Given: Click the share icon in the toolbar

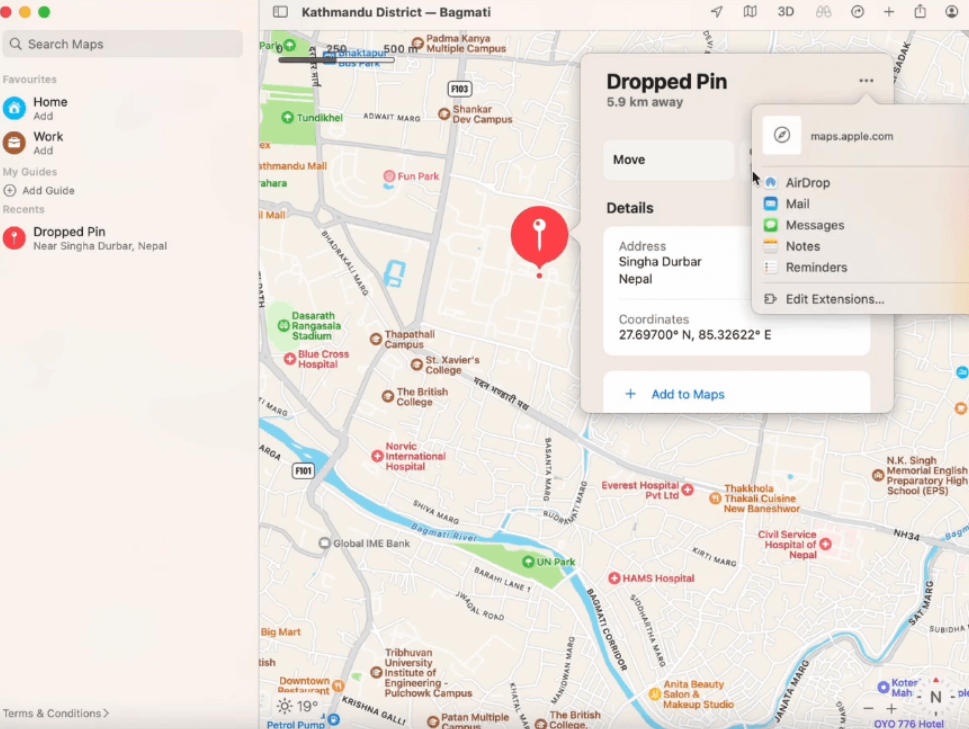Looking at the screenshot, I should point(919,12).
